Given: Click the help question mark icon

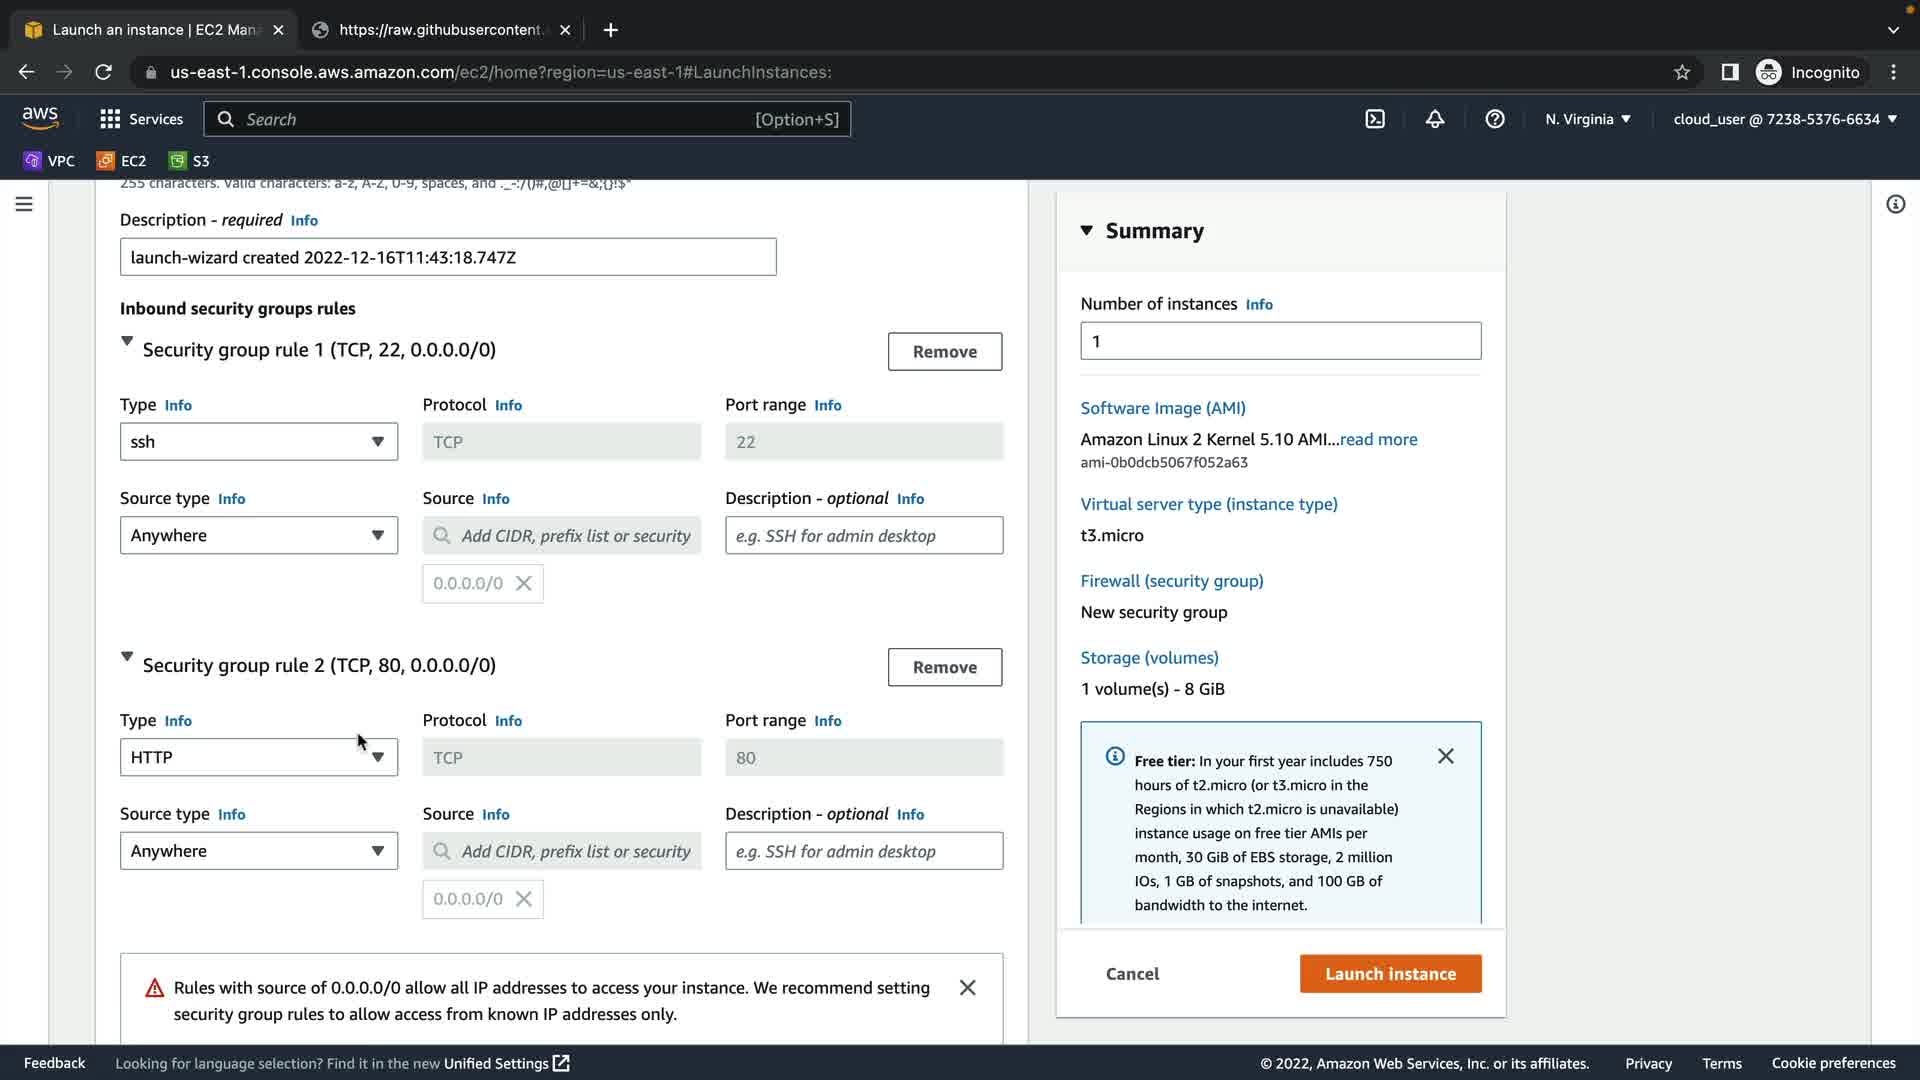Looking at the screenshot, I should (x=1495, y=119).
